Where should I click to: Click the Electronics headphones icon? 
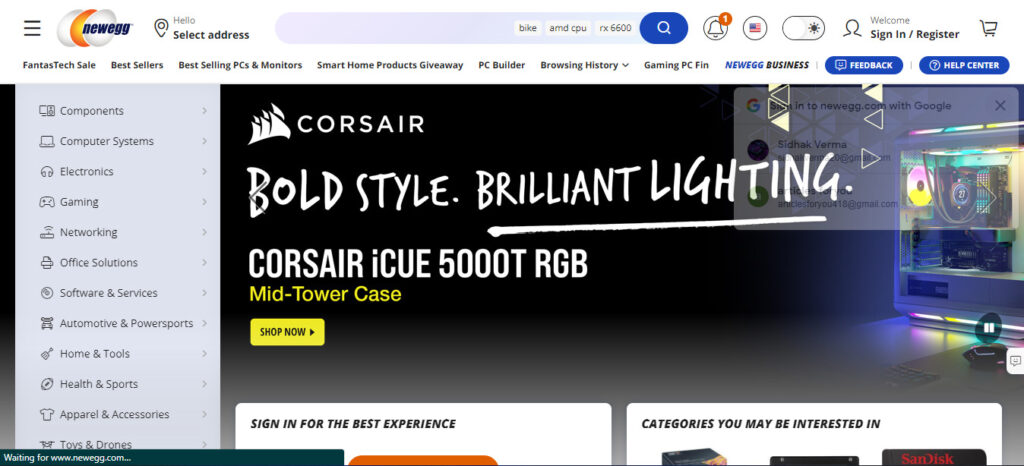point(47,172)
